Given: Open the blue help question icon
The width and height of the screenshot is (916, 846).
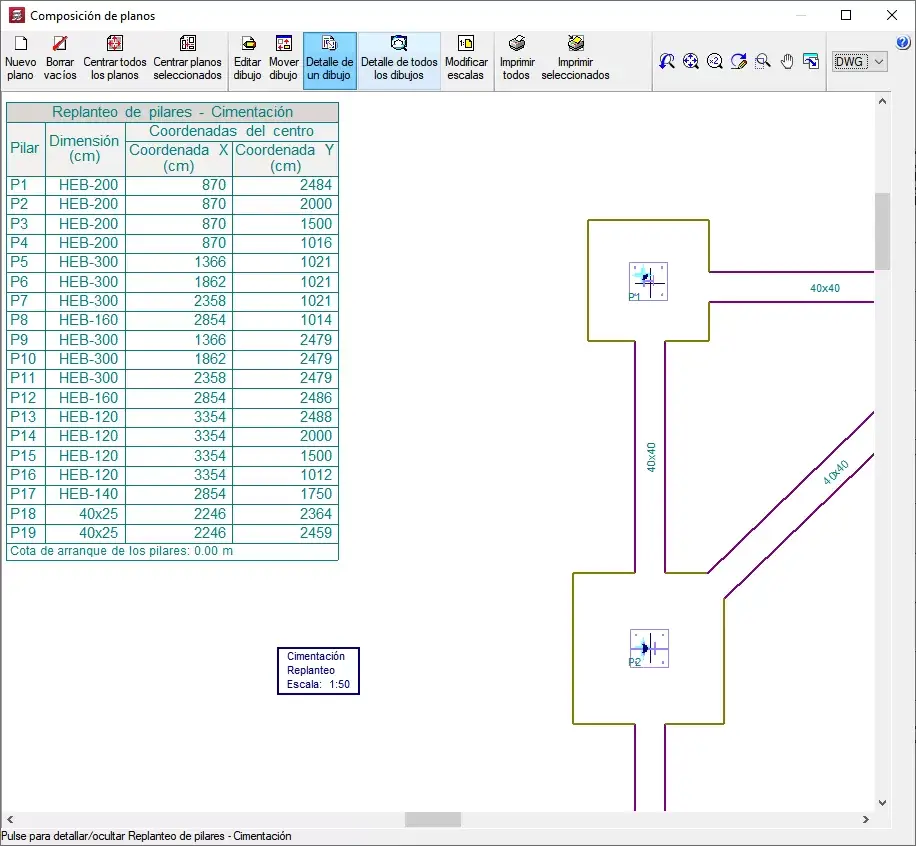Looking at the screenshot, I should point(903,42).
